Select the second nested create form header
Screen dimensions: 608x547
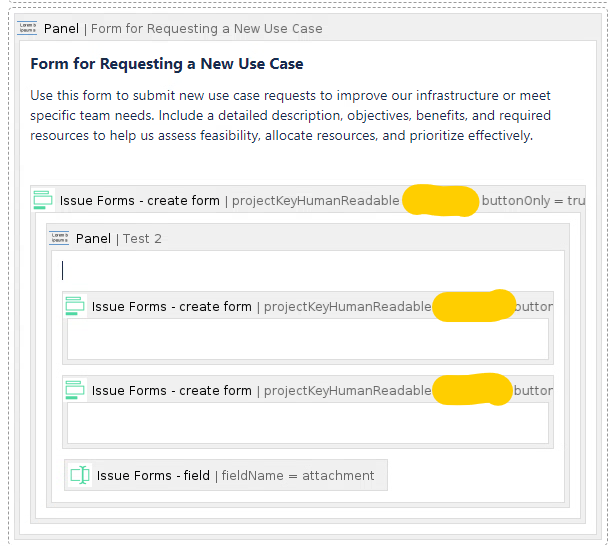308,390
